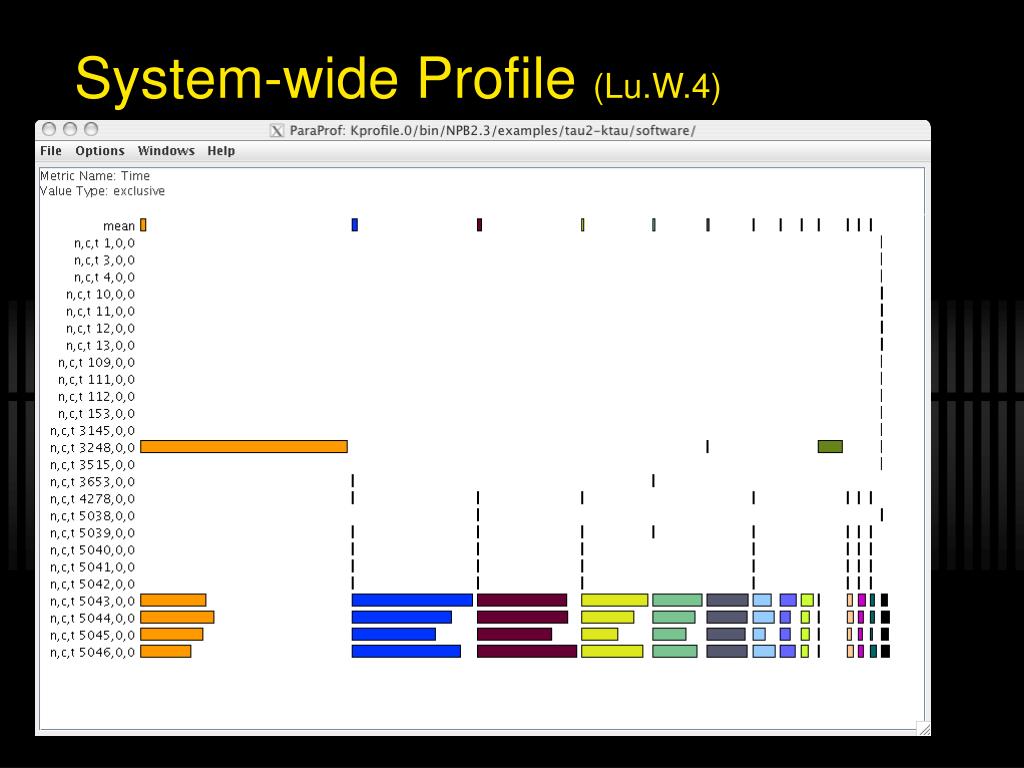1024x768 pixels.
Task: Click the Value Type: exclusive text
Action: click(x=103, y=191)
